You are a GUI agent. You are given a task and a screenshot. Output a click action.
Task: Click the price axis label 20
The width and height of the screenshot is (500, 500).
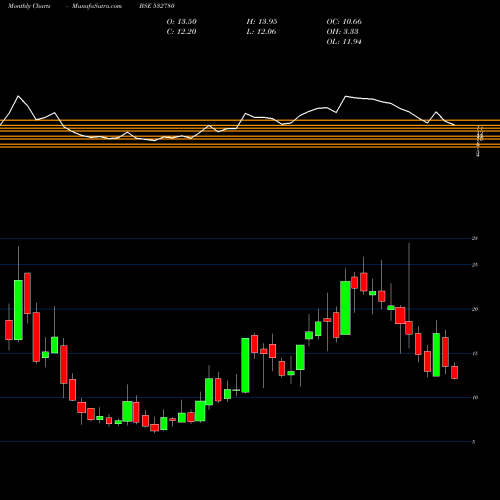pyautogui.click(x=475, y=309)
